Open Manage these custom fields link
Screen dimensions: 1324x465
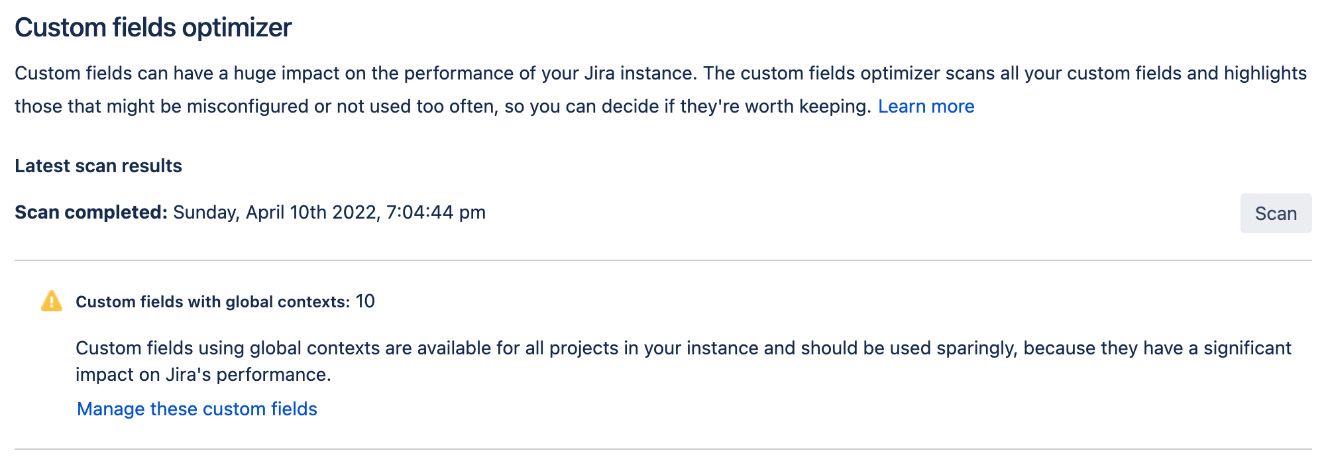coord(197,409)
